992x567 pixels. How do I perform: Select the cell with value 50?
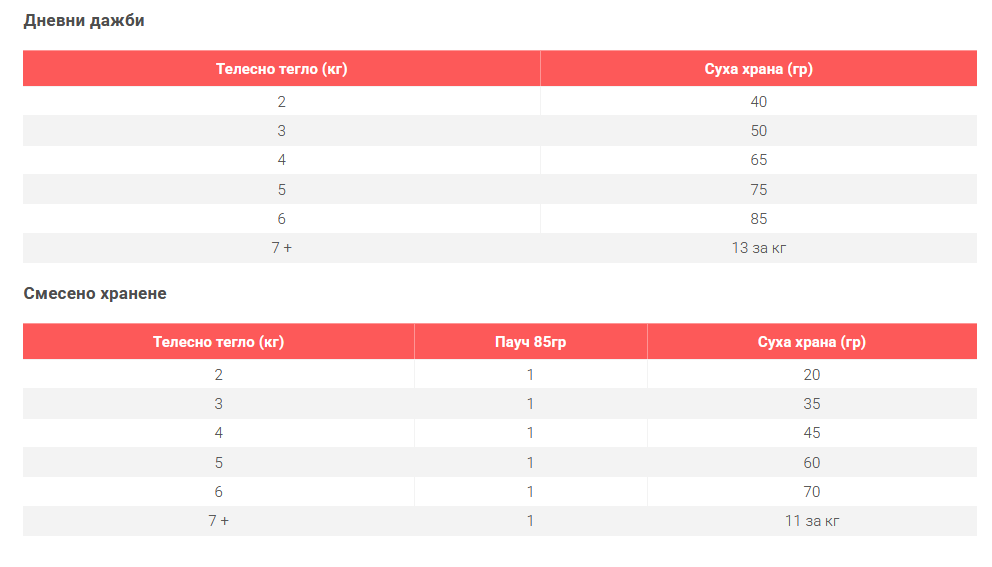(x=758, y=131)
